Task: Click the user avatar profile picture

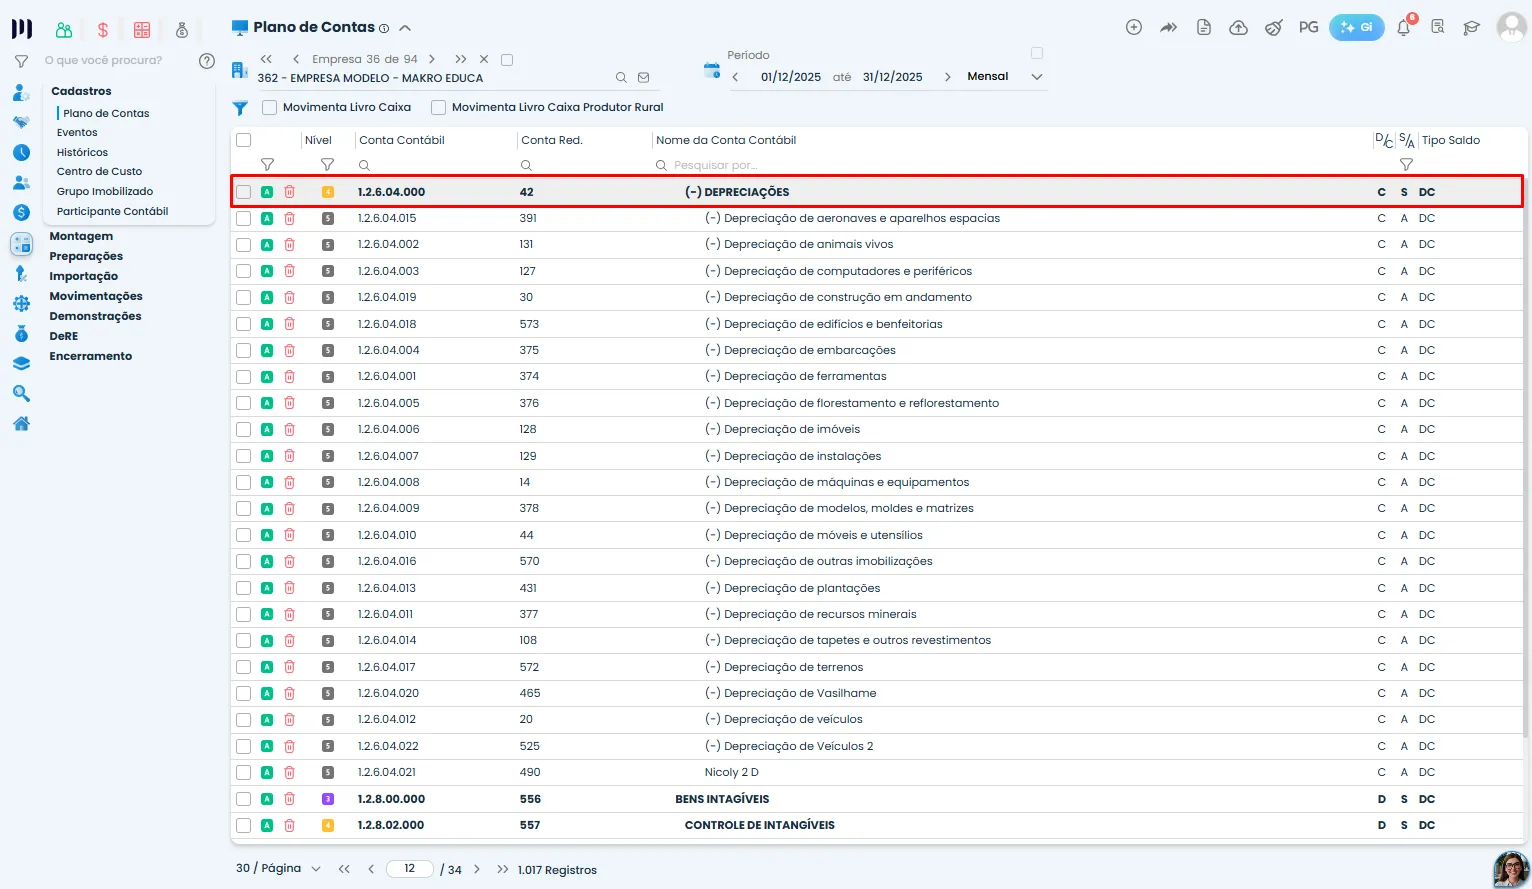Action: [x=1511, y=28]
